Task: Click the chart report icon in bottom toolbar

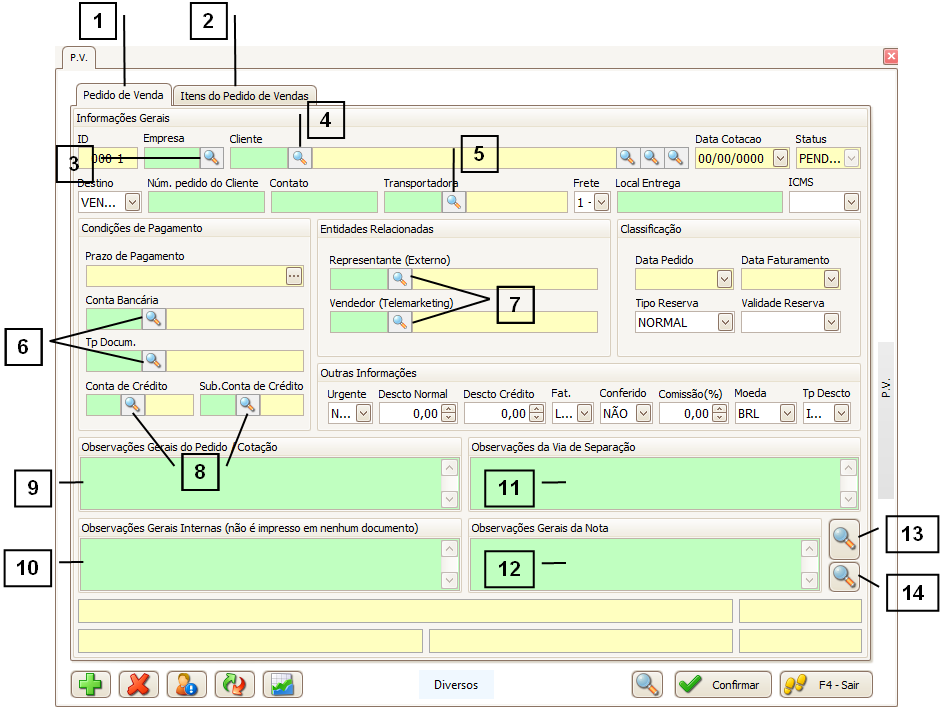Action: [283, 684]
